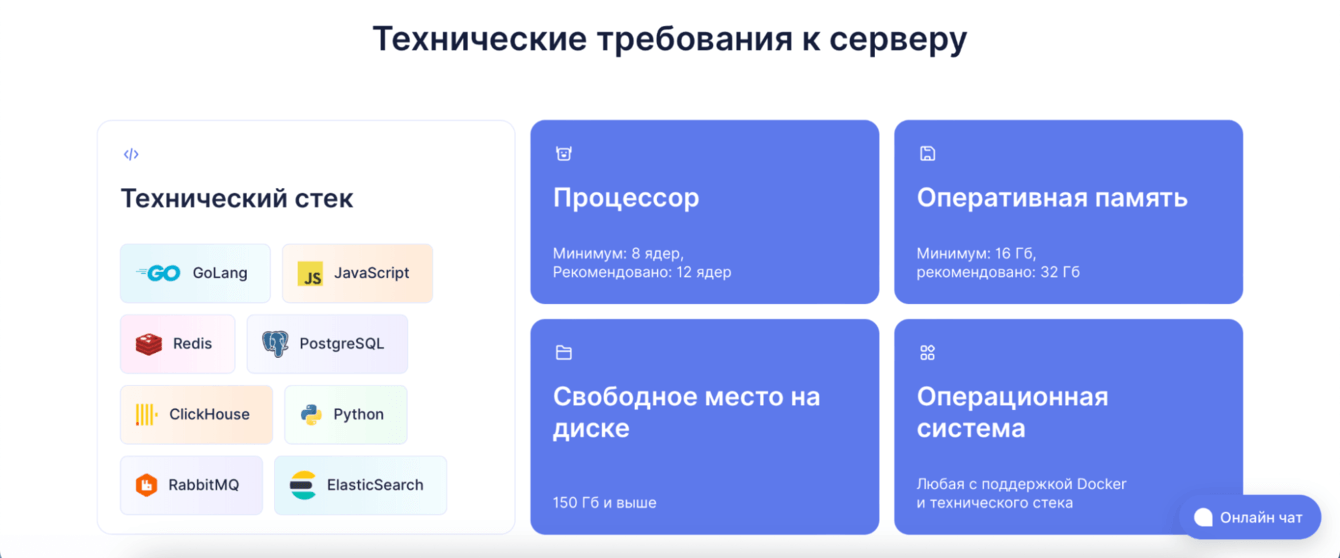The height and width of the screenshot is (558, 1340).
Task: Open the Онлайн чат button
Action: (x=1250, y=517)
